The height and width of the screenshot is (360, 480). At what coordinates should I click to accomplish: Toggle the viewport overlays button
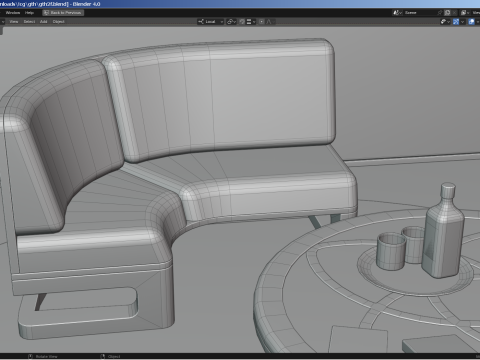click(471, 22)
